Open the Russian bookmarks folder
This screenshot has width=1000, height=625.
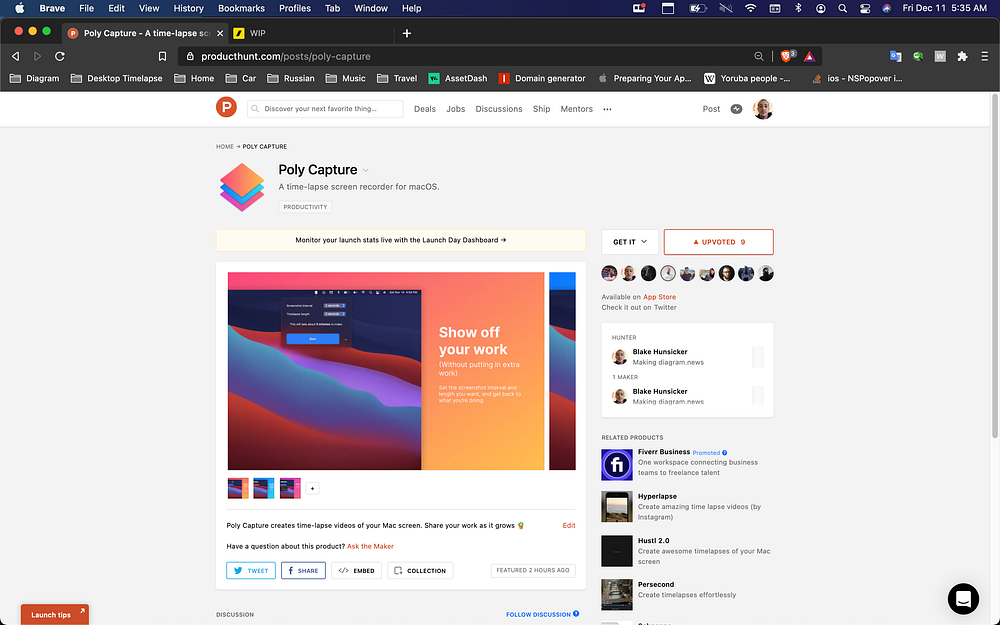coord(291,78)
